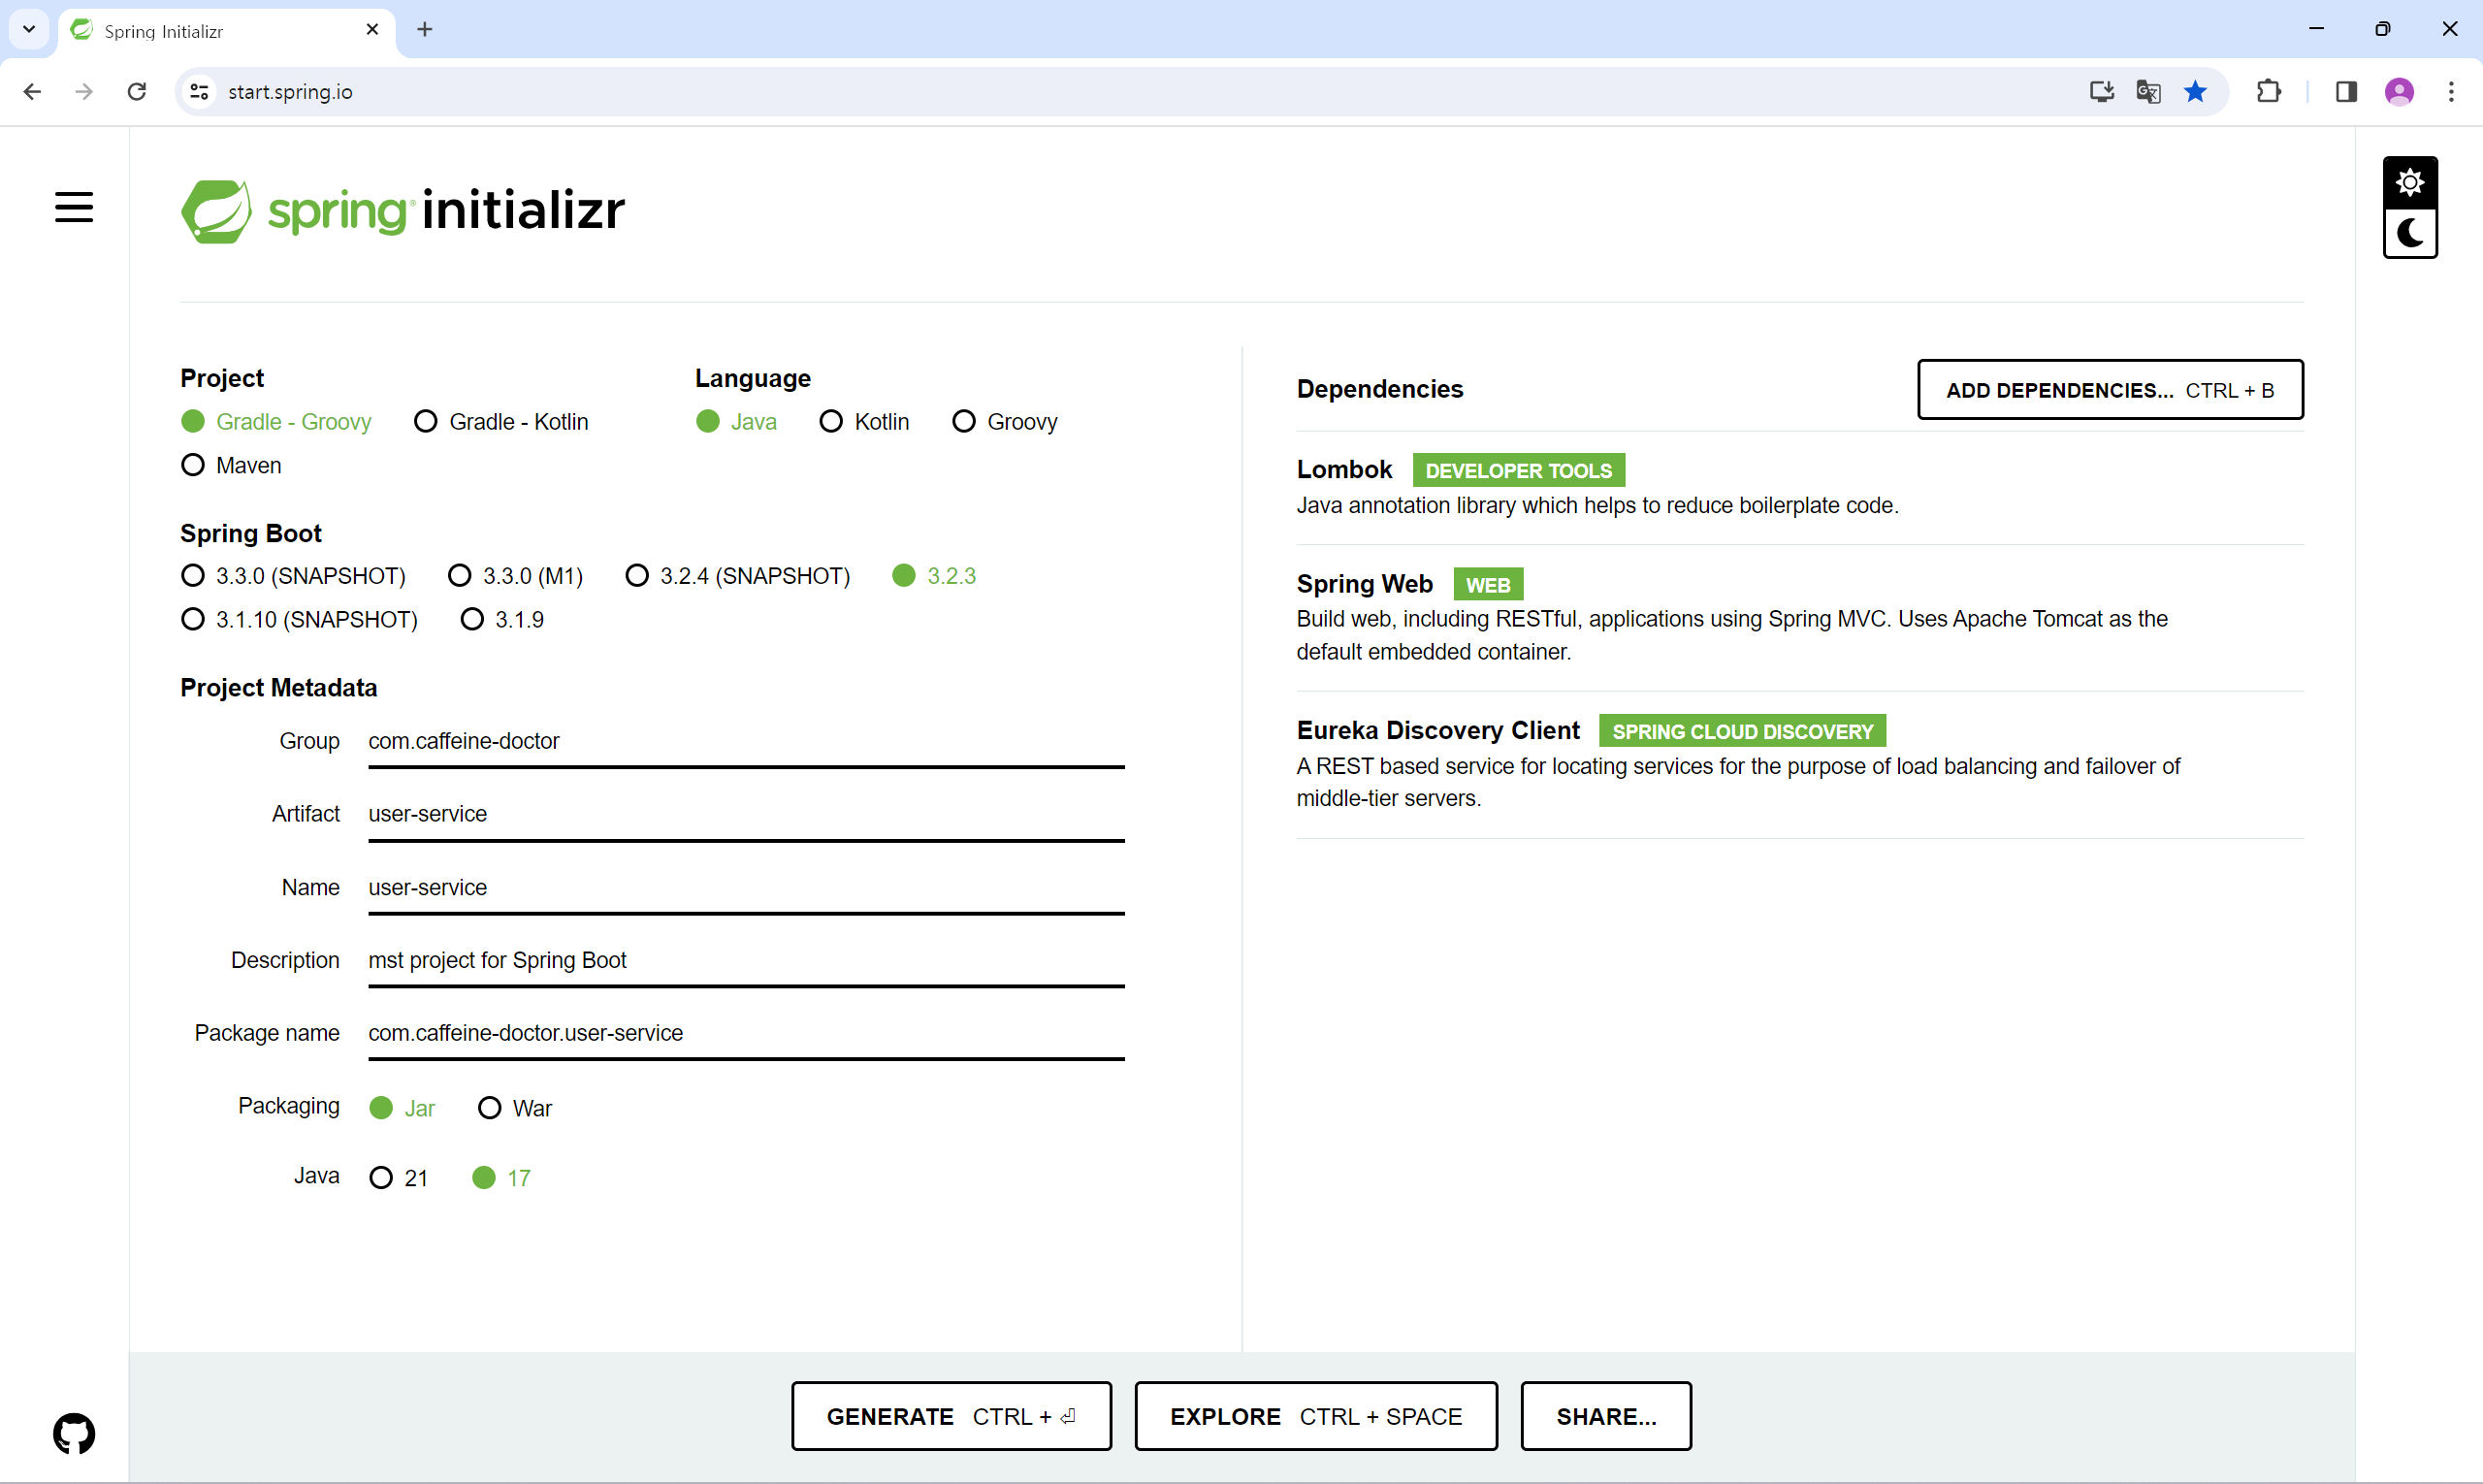Toggle the browser side panel icon
This screenshot has height=1484, width=2483.
(2346, 92)
